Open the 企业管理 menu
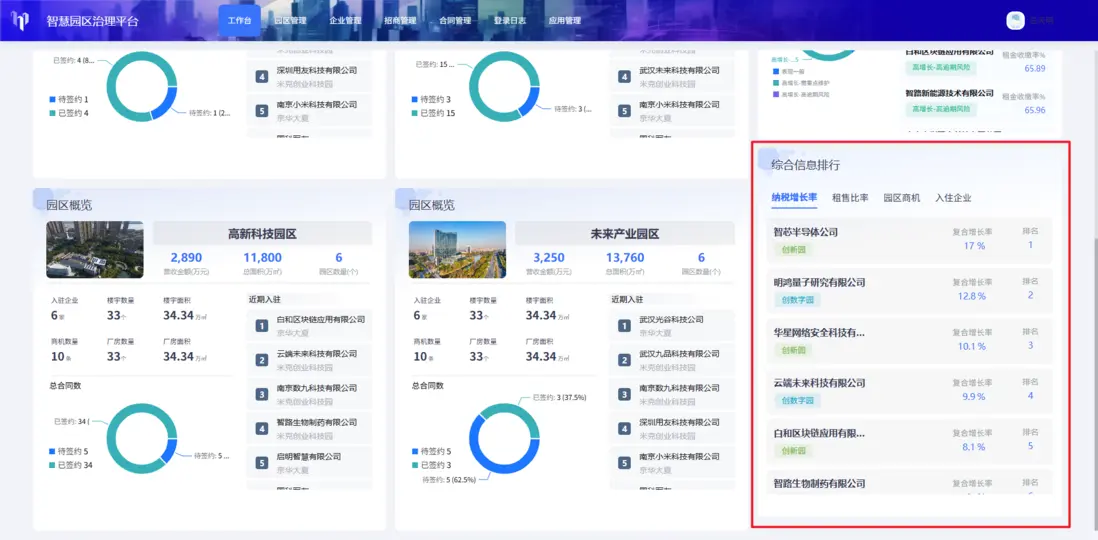 coord(345,20)
